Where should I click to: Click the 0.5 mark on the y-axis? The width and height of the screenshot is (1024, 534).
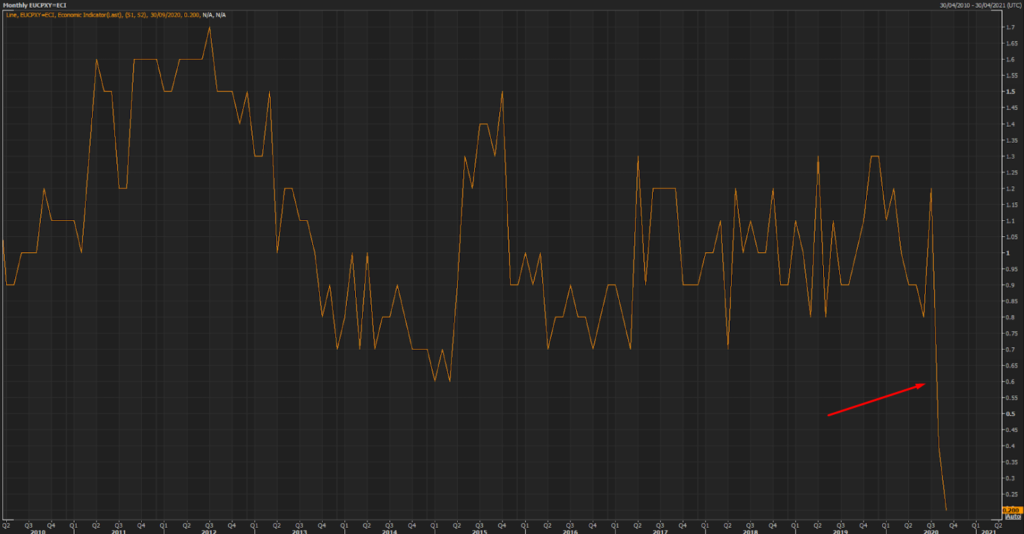(1008, 413)
